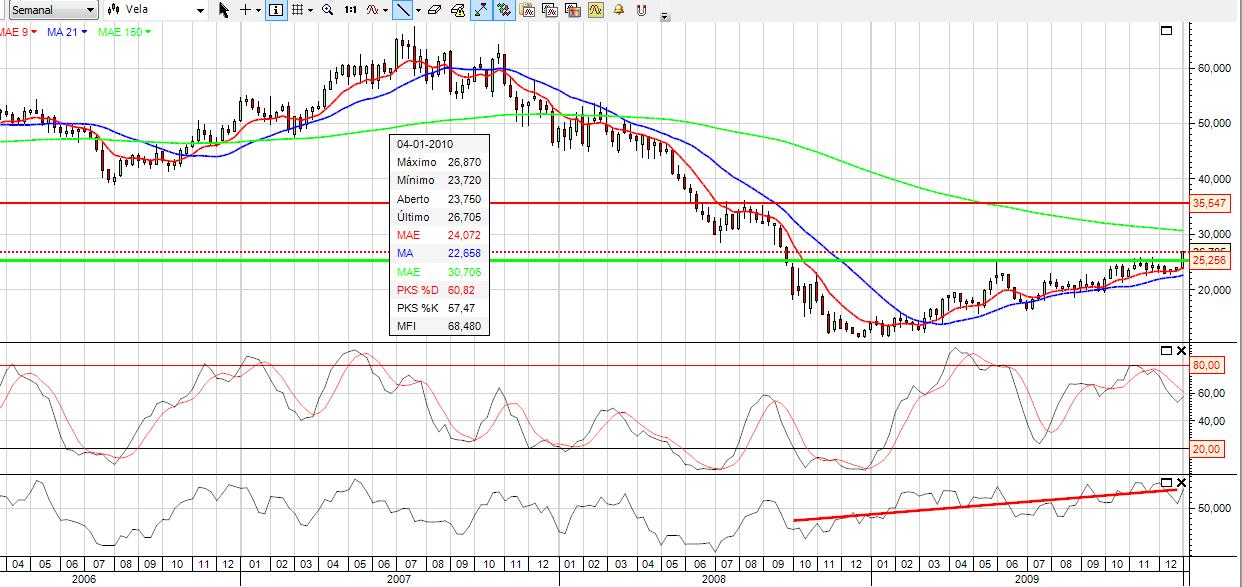Click the Máximo row in data box

pos(440,162)
